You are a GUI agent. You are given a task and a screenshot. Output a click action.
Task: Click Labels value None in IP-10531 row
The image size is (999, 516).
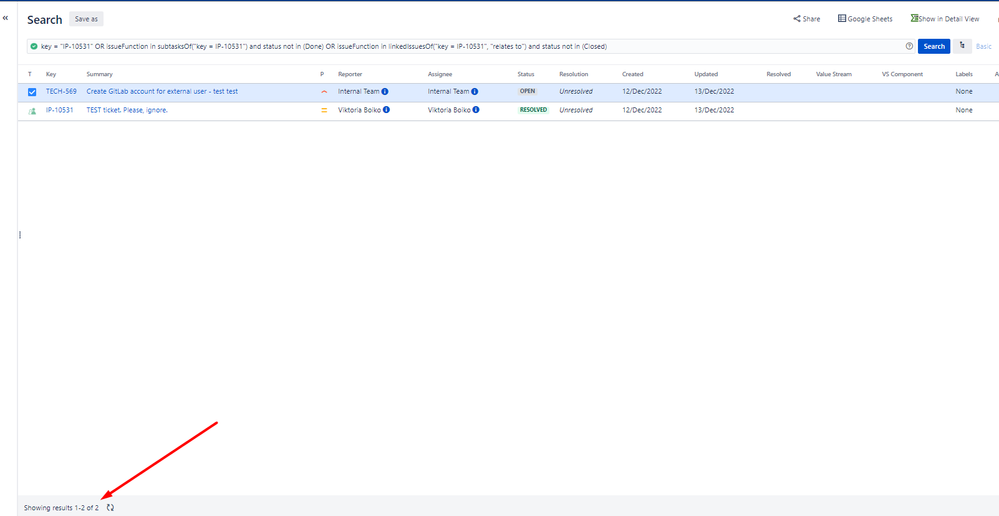tap(964, 110)
